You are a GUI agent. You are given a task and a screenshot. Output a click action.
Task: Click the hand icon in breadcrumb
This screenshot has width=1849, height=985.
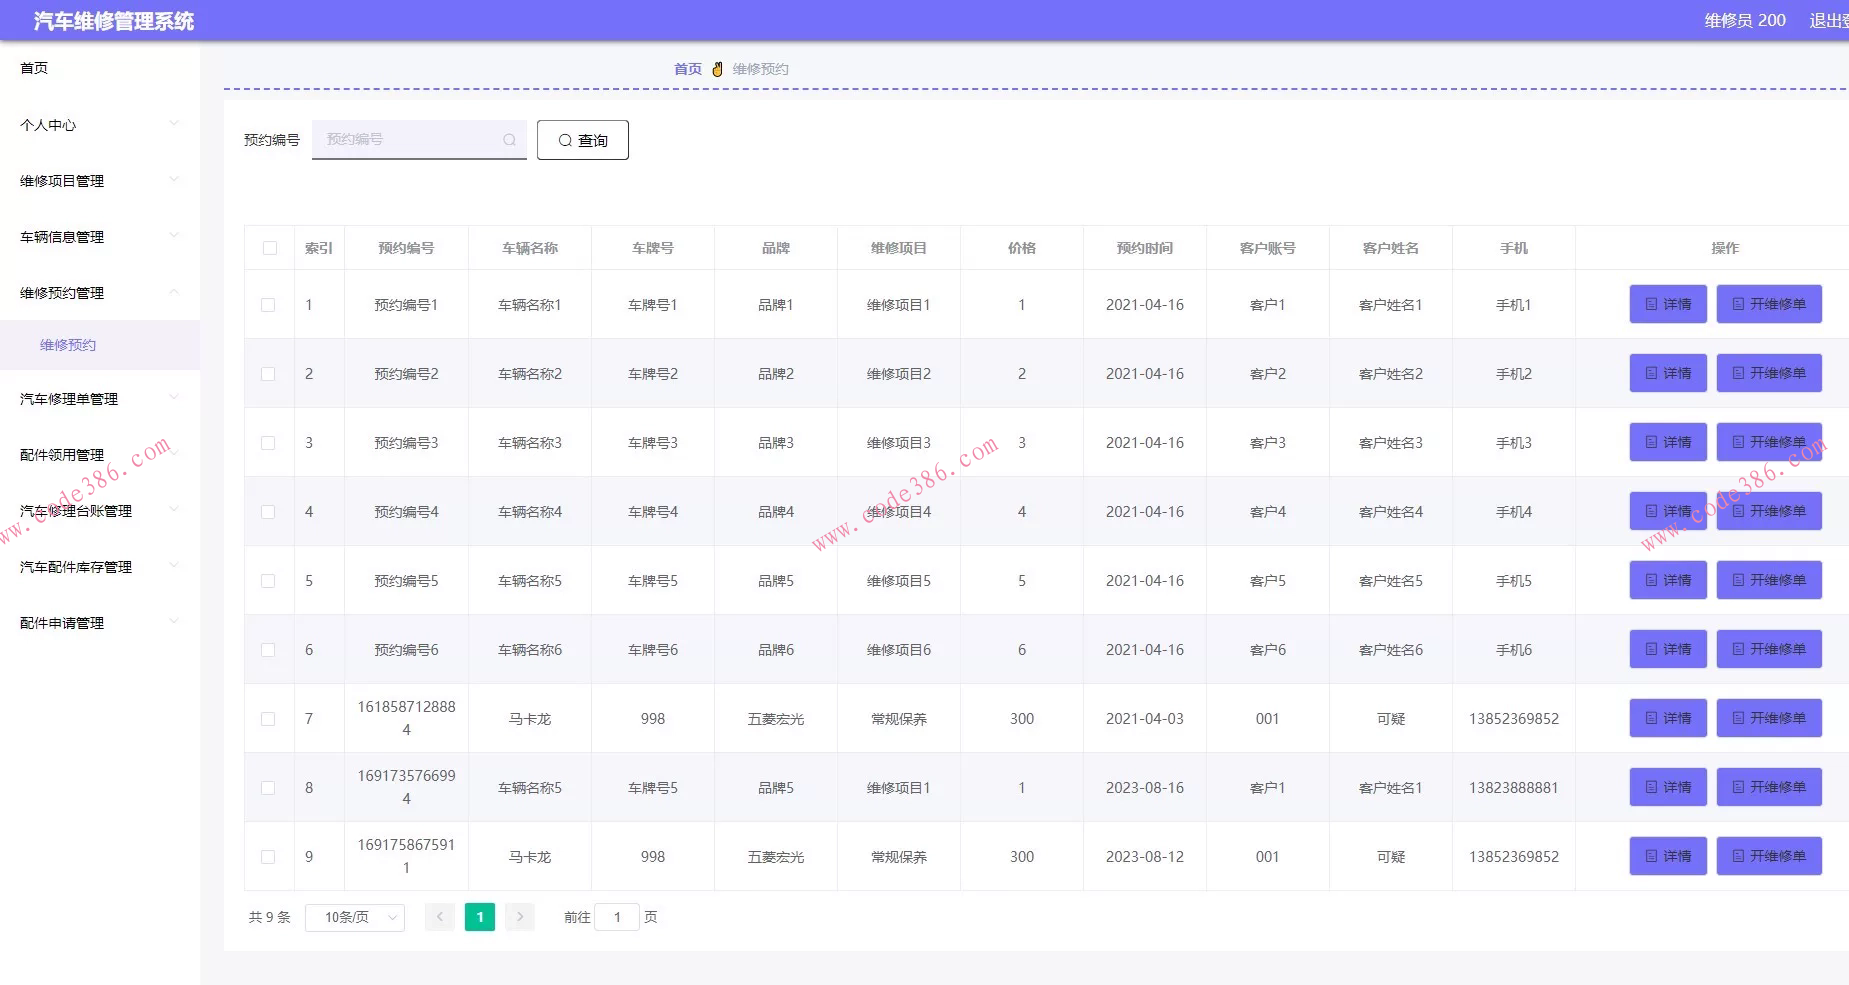click(717, 69)
